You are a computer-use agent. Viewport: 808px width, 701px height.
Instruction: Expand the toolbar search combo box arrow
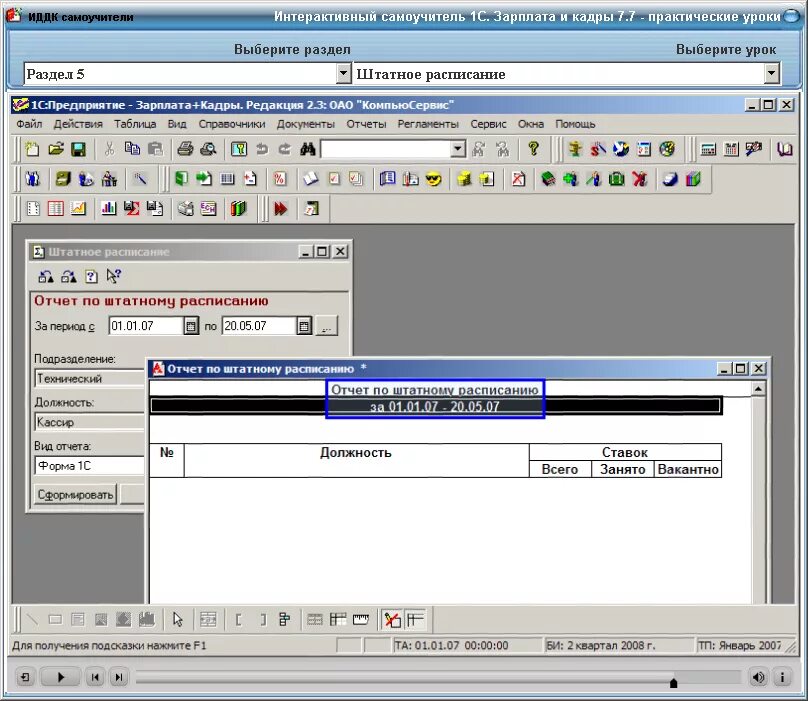tap(458, 149)
